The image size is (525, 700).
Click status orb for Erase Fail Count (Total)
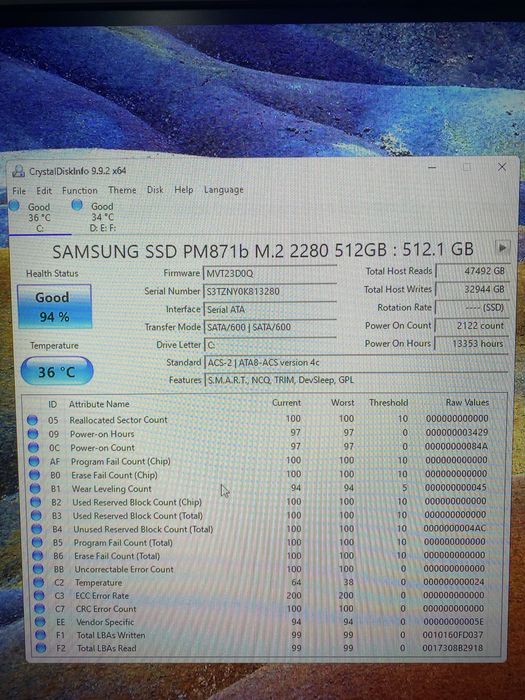pyautogui.click(x=38, y=556)
